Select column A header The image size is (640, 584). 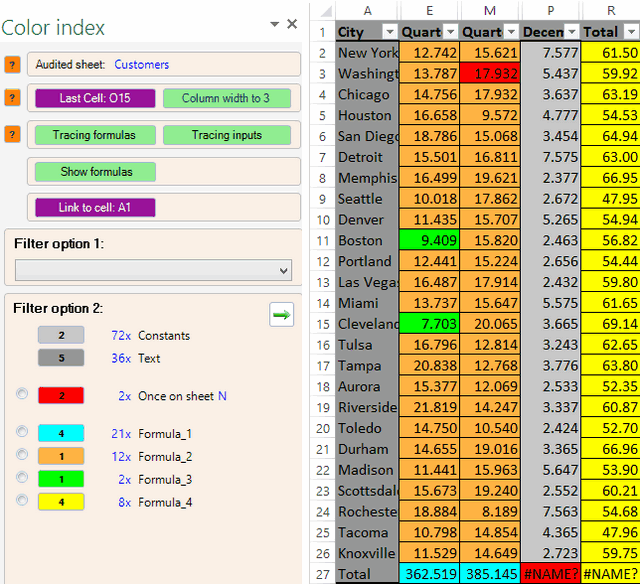point(367,11)
